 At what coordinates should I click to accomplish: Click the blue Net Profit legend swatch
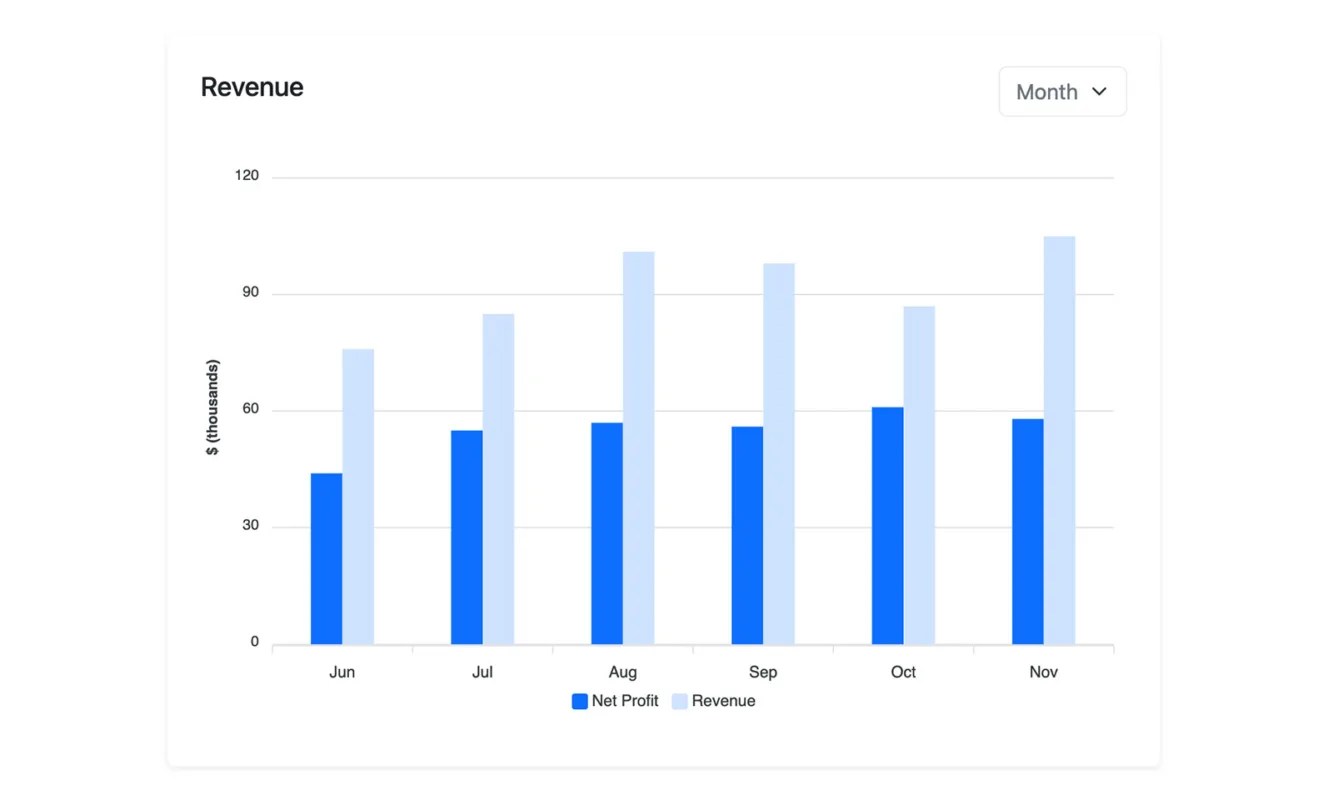click(578, 701)
